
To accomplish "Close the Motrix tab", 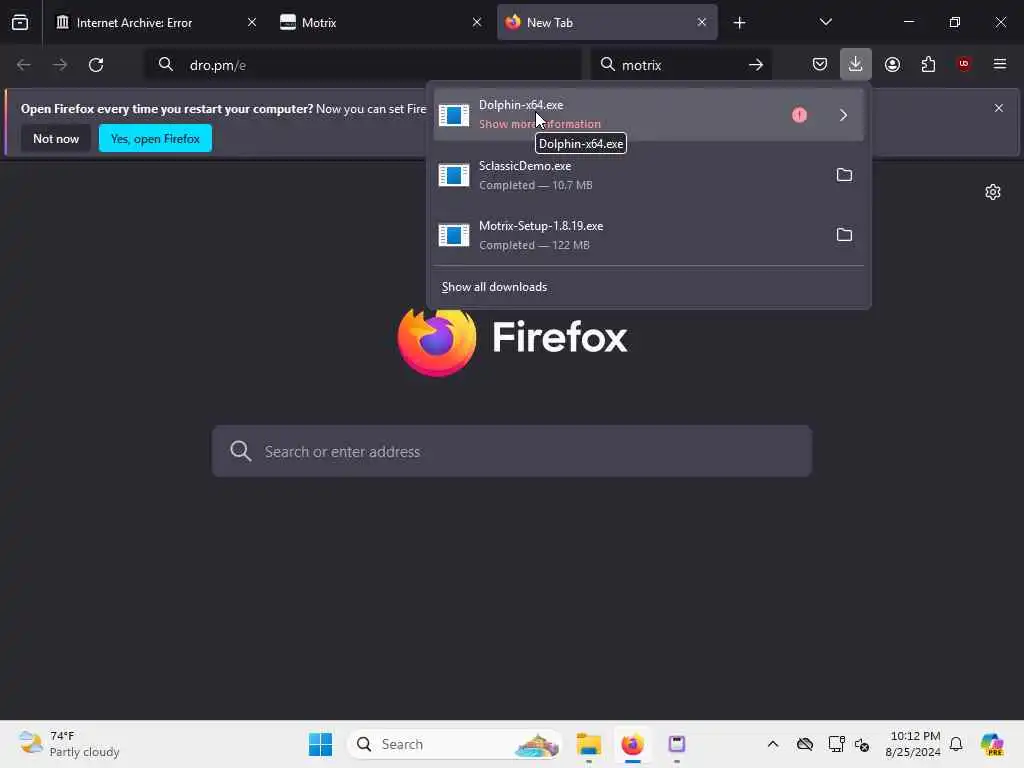I will (477, 22).
